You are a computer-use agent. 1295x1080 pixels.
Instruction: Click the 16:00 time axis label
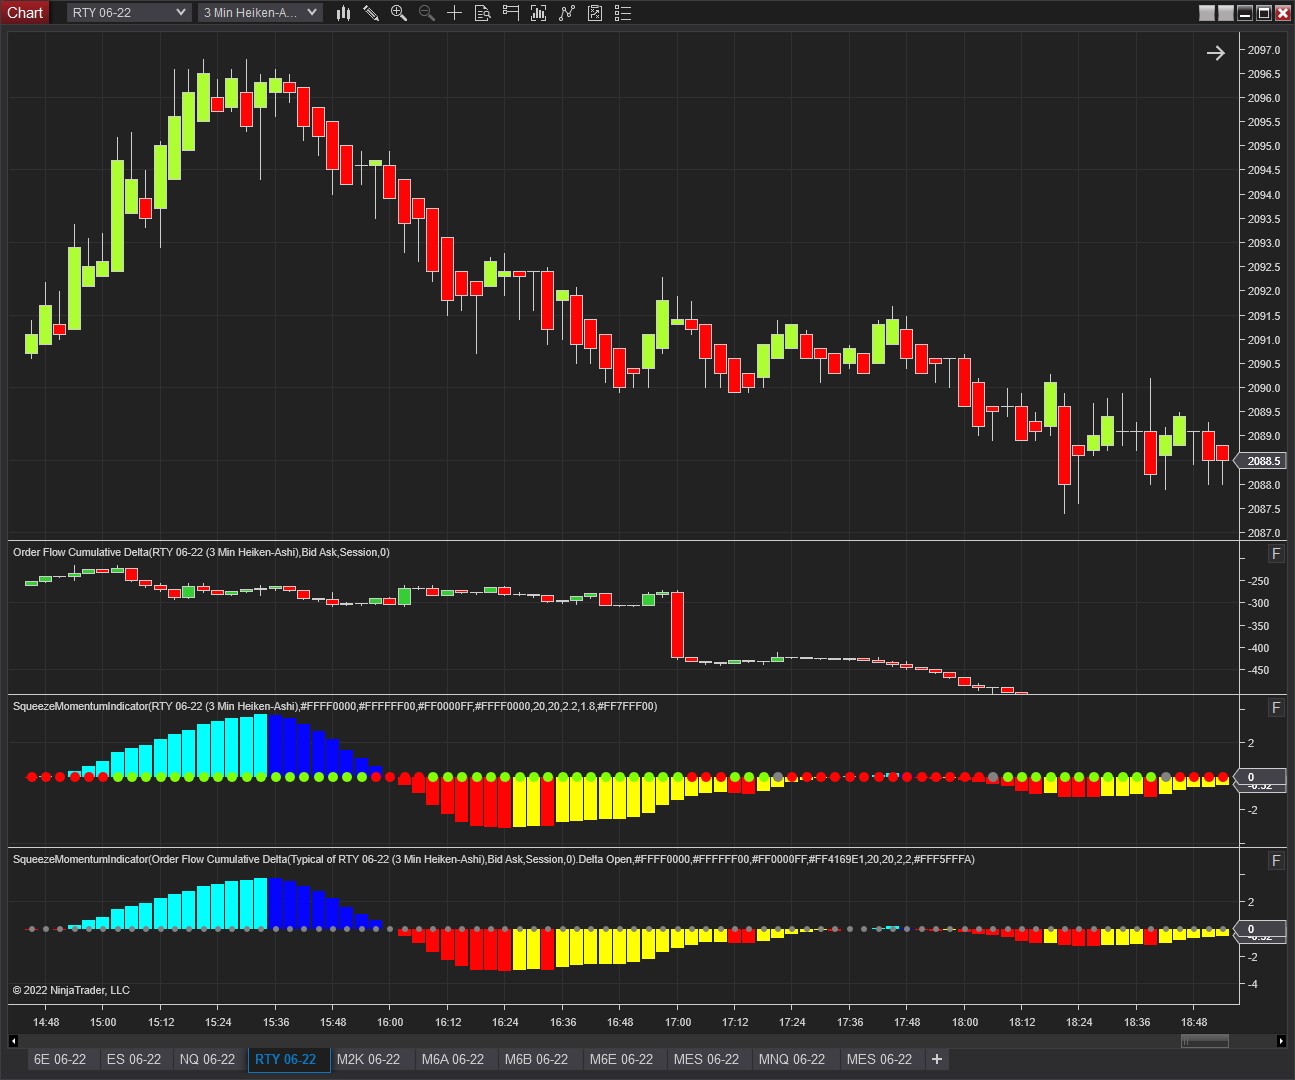(390, 1022)
